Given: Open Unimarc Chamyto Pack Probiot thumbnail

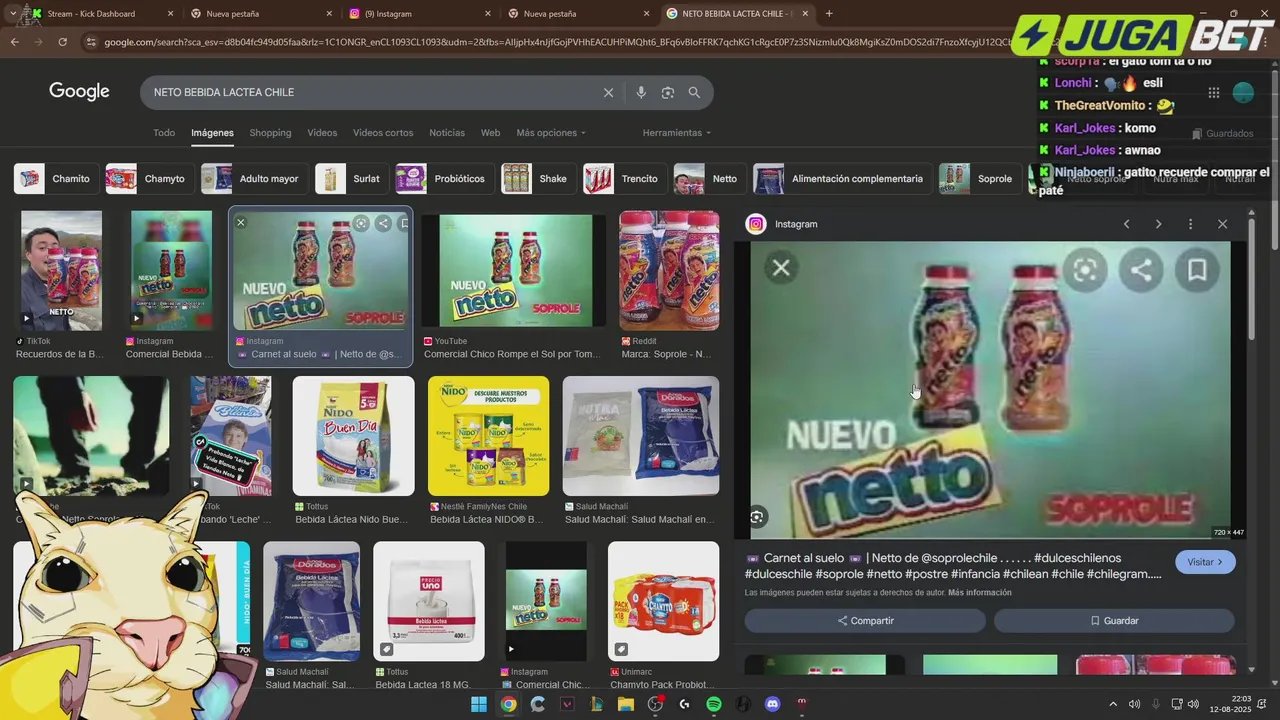Looking at the screenshot, I should pyautogui.click(x=664, y=602).
